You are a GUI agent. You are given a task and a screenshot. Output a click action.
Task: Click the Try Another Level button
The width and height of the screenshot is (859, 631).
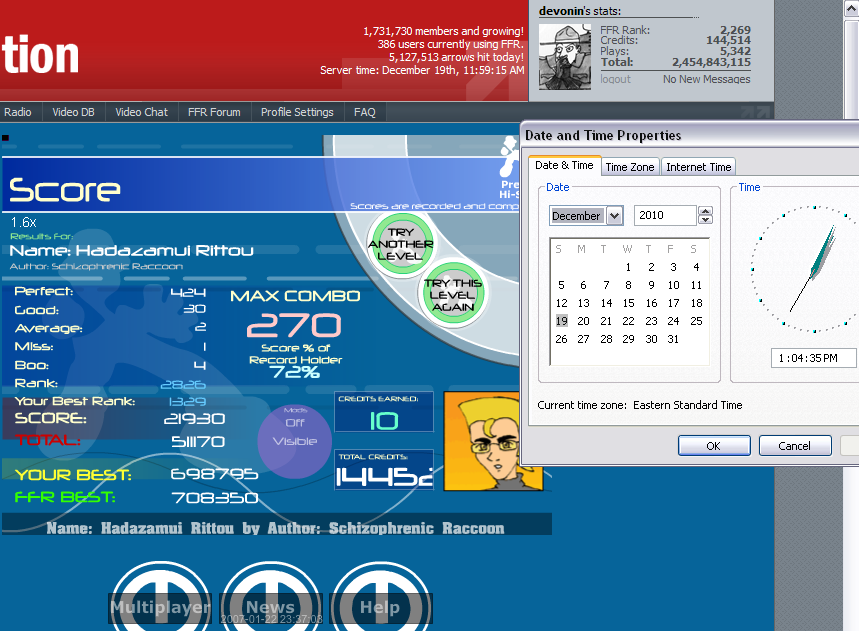click(x=400, y=239)
